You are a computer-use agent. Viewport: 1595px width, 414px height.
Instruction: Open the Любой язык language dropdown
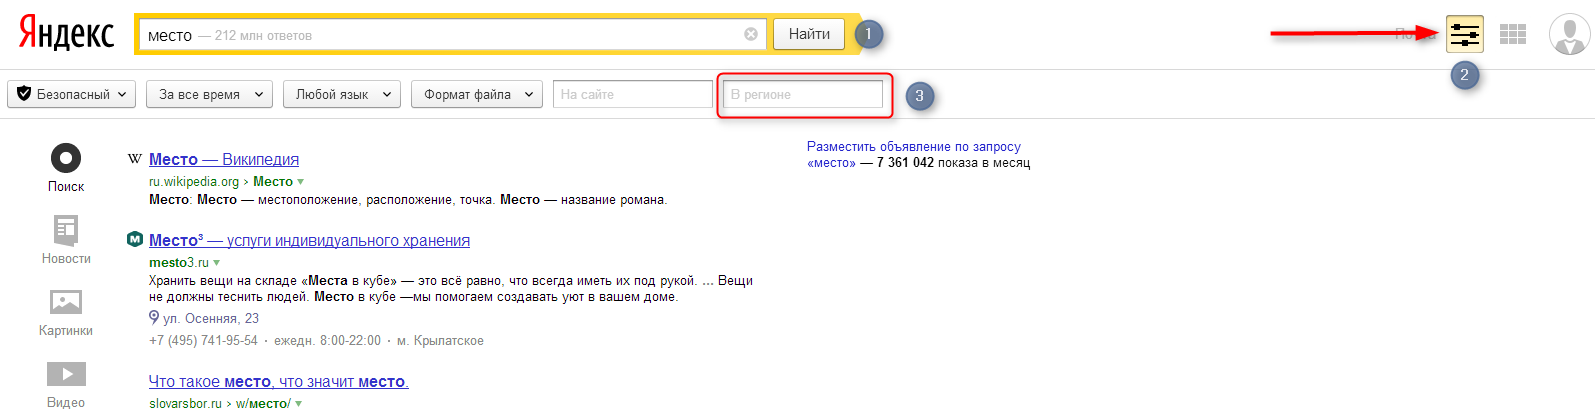[x=342, y=94]
